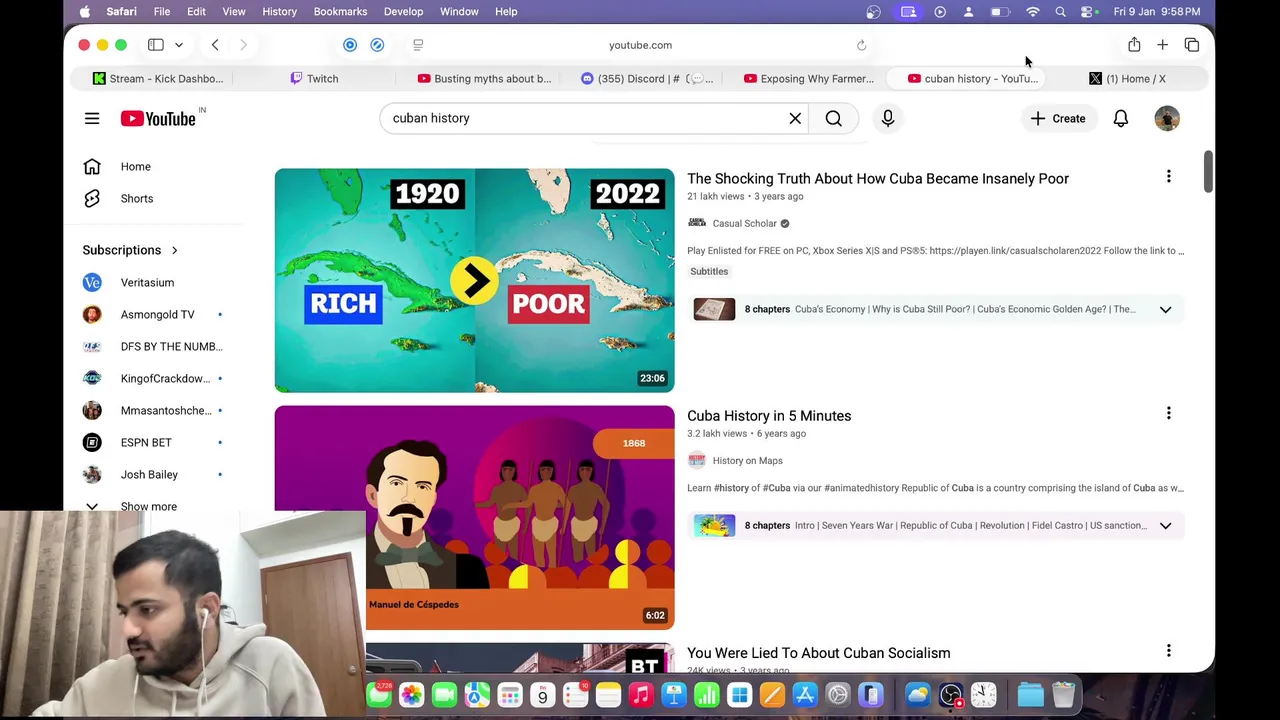The width and height of the screenshot is (1280, 720).
Task: Open the YouTube guide hamburger menu
Action: (92, 118)
